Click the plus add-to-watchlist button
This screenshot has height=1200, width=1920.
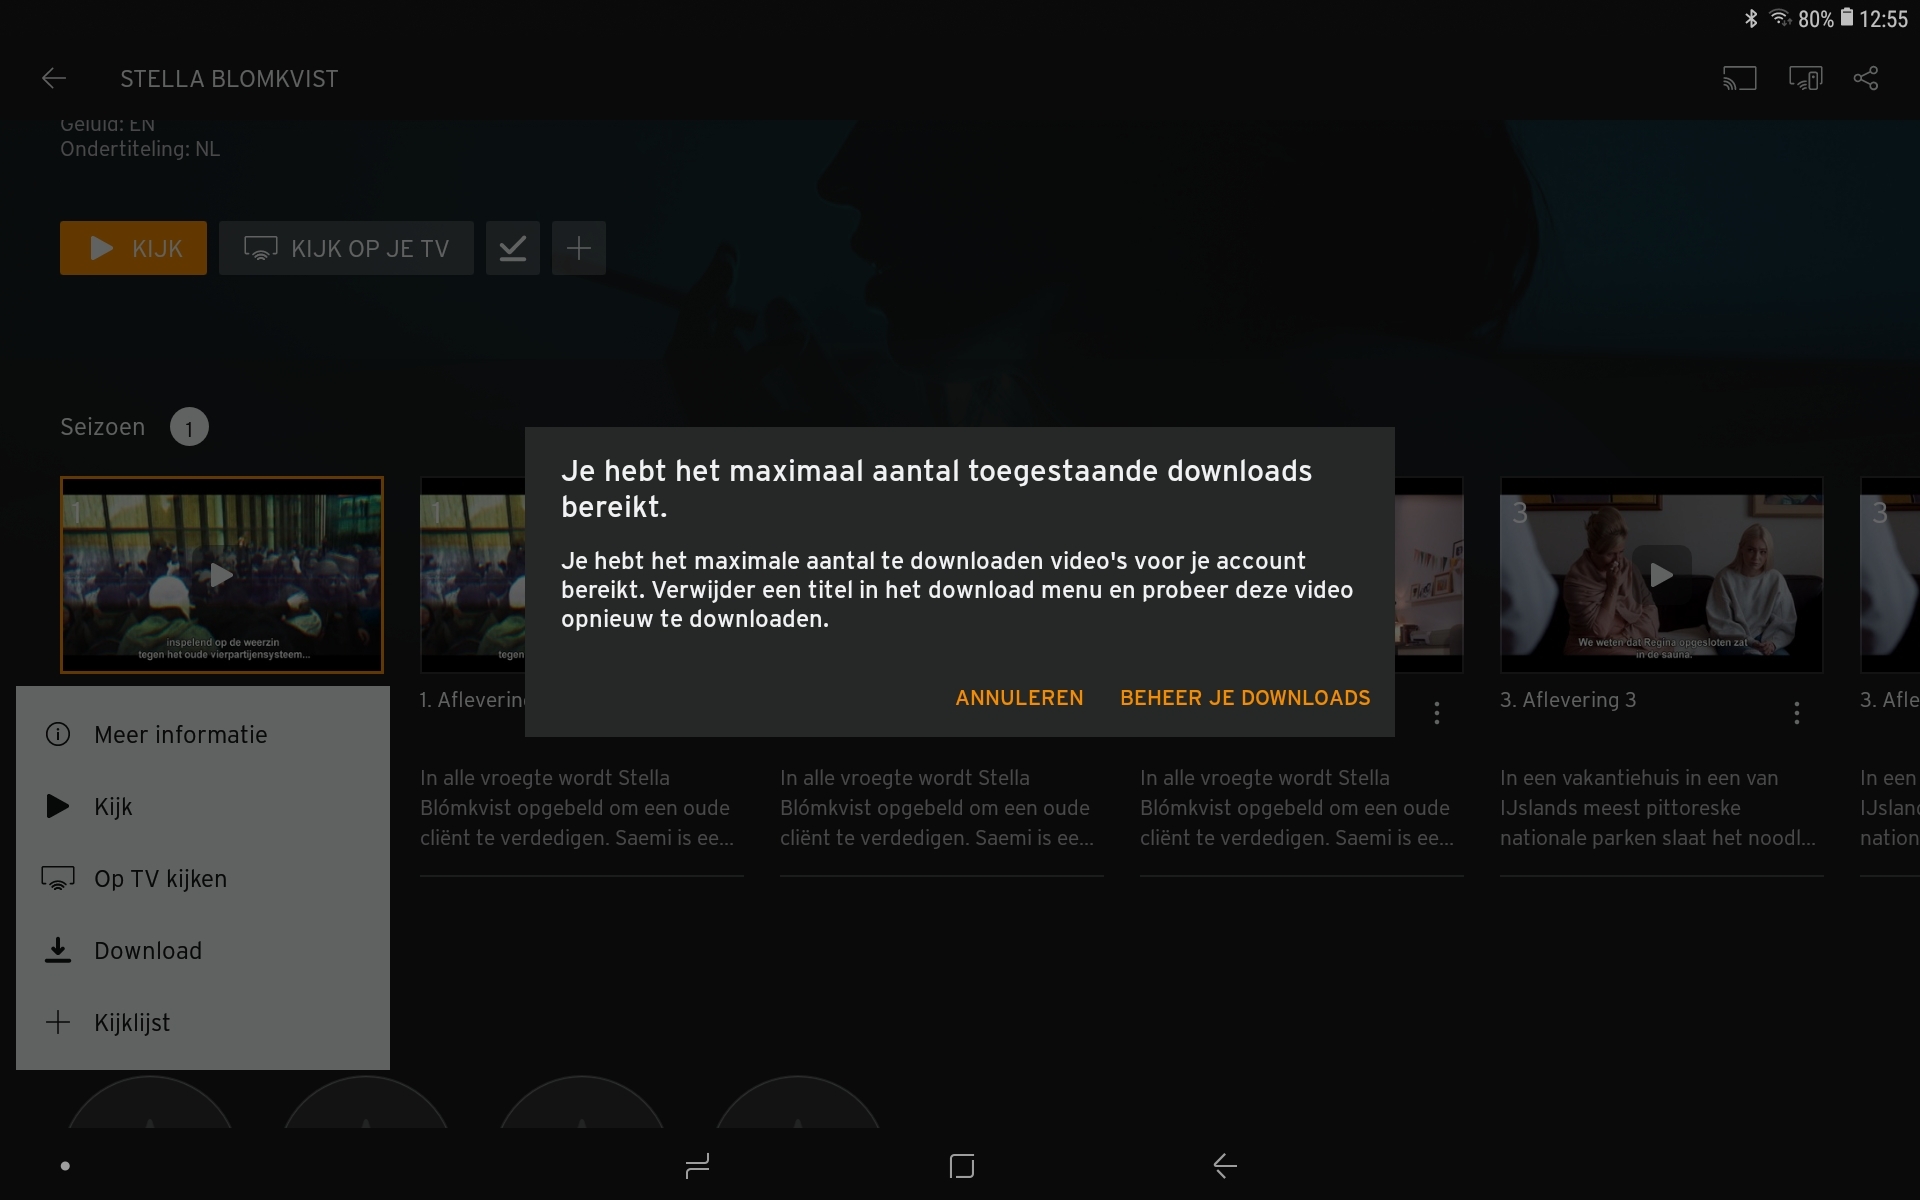click(579, 248)
